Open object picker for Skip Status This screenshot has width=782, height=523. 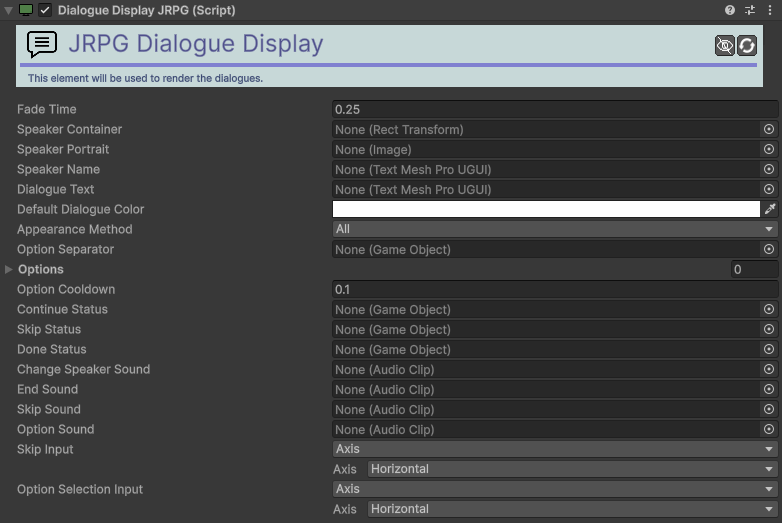pos(769,330)
